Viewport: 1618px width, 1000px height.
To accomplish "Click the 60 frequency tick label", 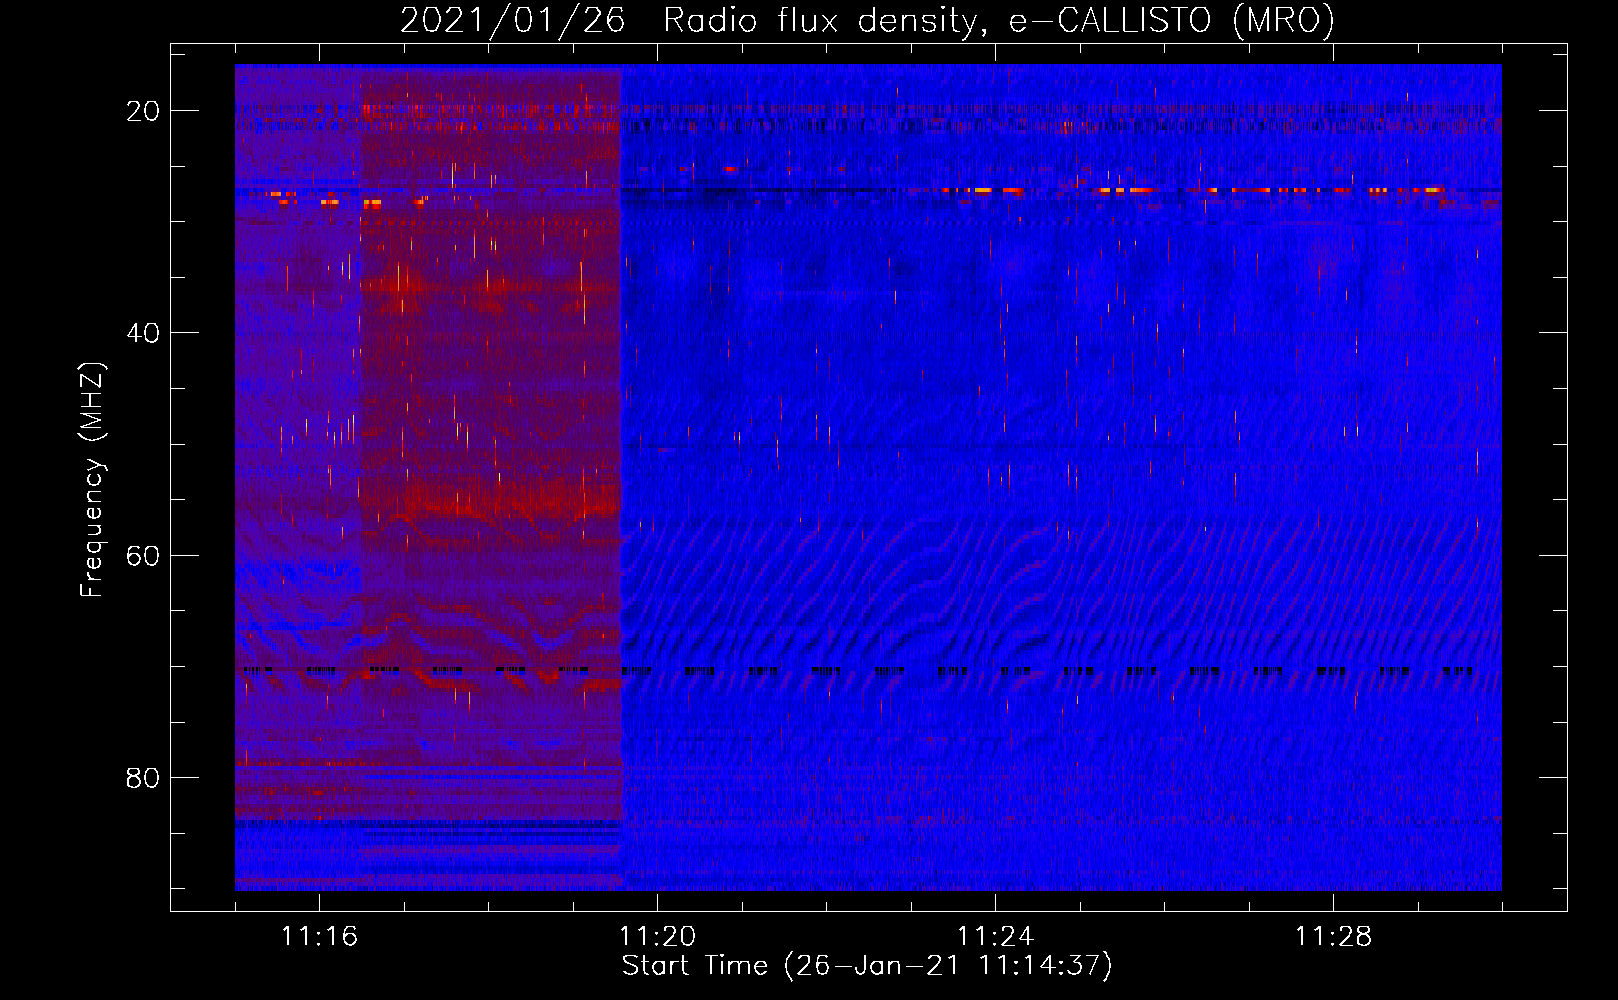I will click(x=144, y=555).
